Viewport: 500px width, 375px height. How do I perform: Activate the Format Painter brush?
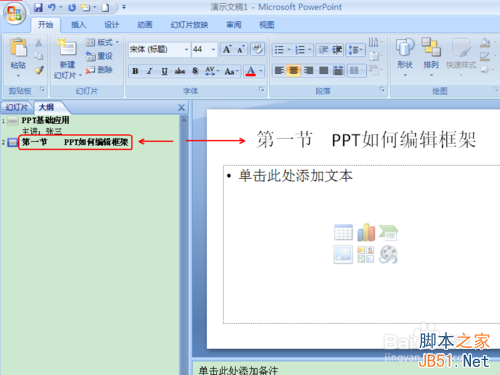pyautogui.click(x=39, y=70)
